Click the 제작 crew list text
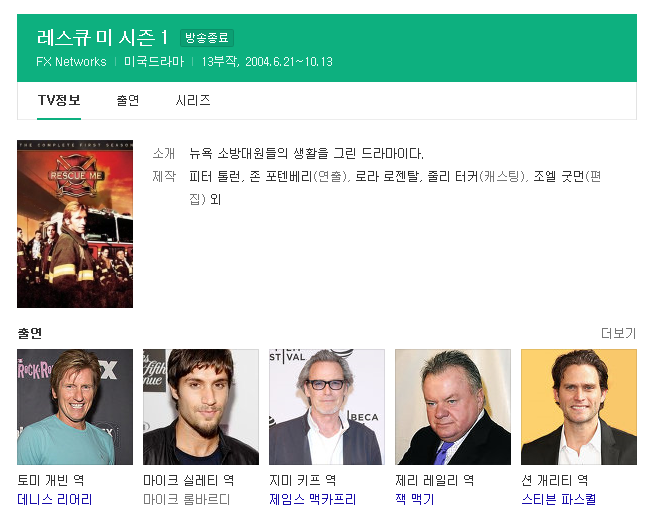The image size is (654, 522). 395,188
